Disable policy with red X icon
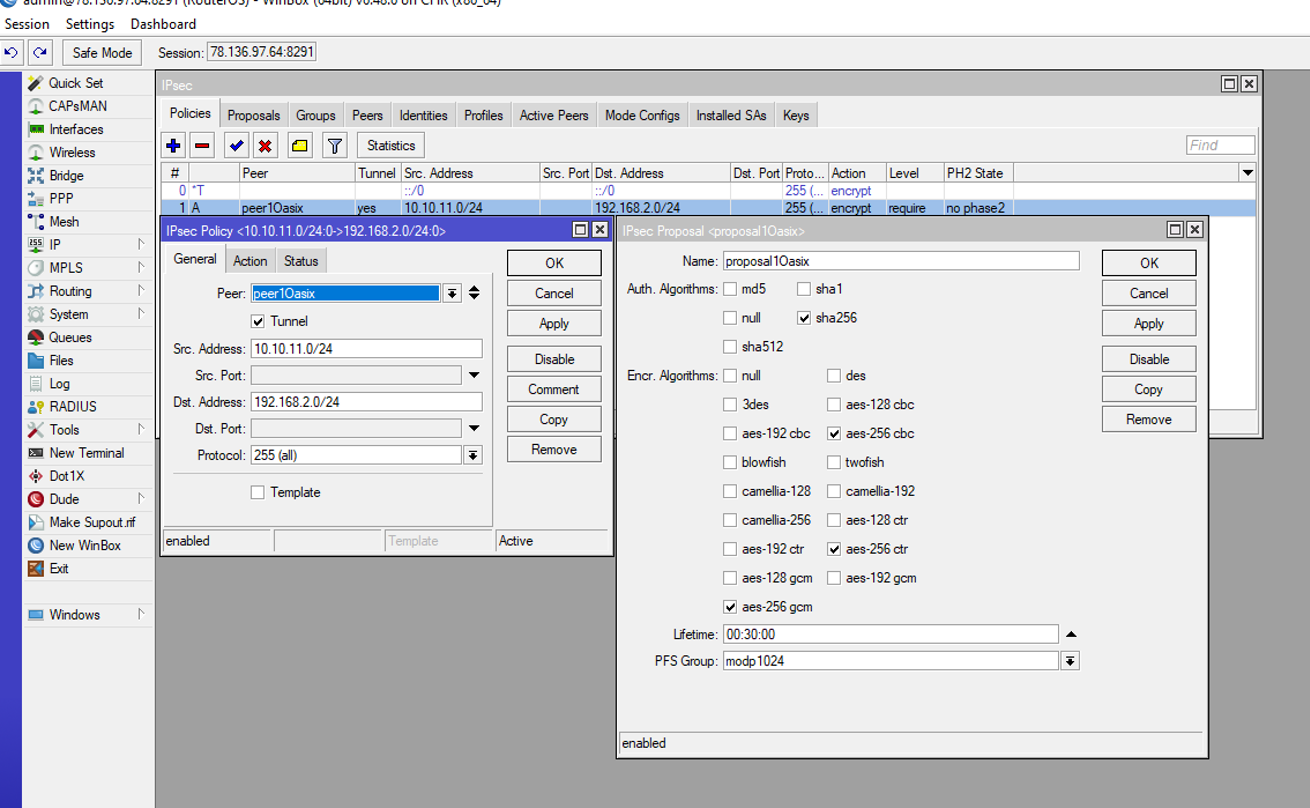 click(x=265, y=145)
